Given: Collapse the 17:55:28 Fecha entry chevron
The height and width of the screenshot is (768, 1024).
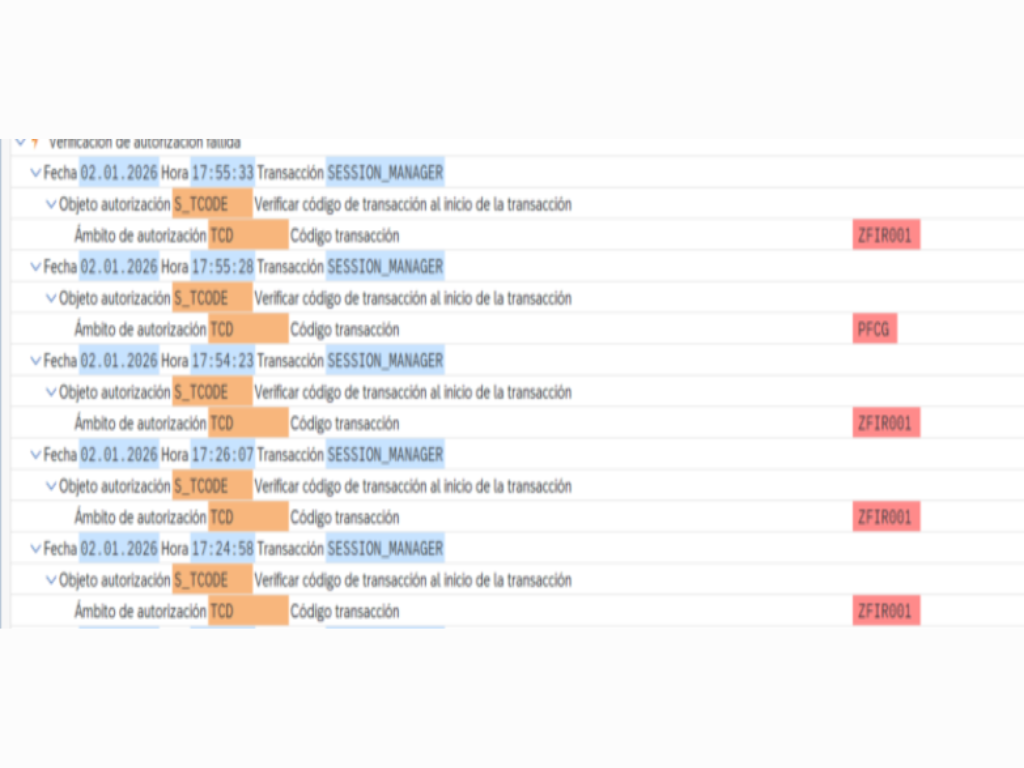Looking at the screenshot, I should click(37, 267).
